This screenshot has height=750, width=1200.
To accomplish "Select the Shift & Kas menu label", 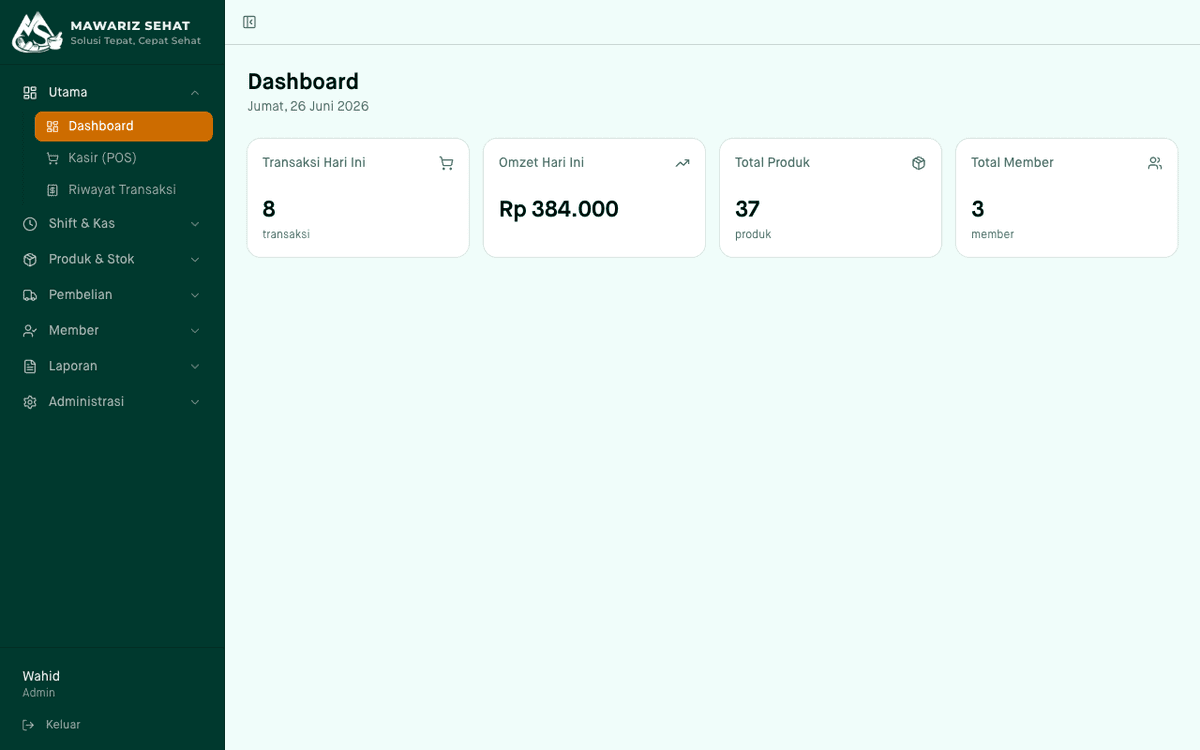I will click(82, 224).
